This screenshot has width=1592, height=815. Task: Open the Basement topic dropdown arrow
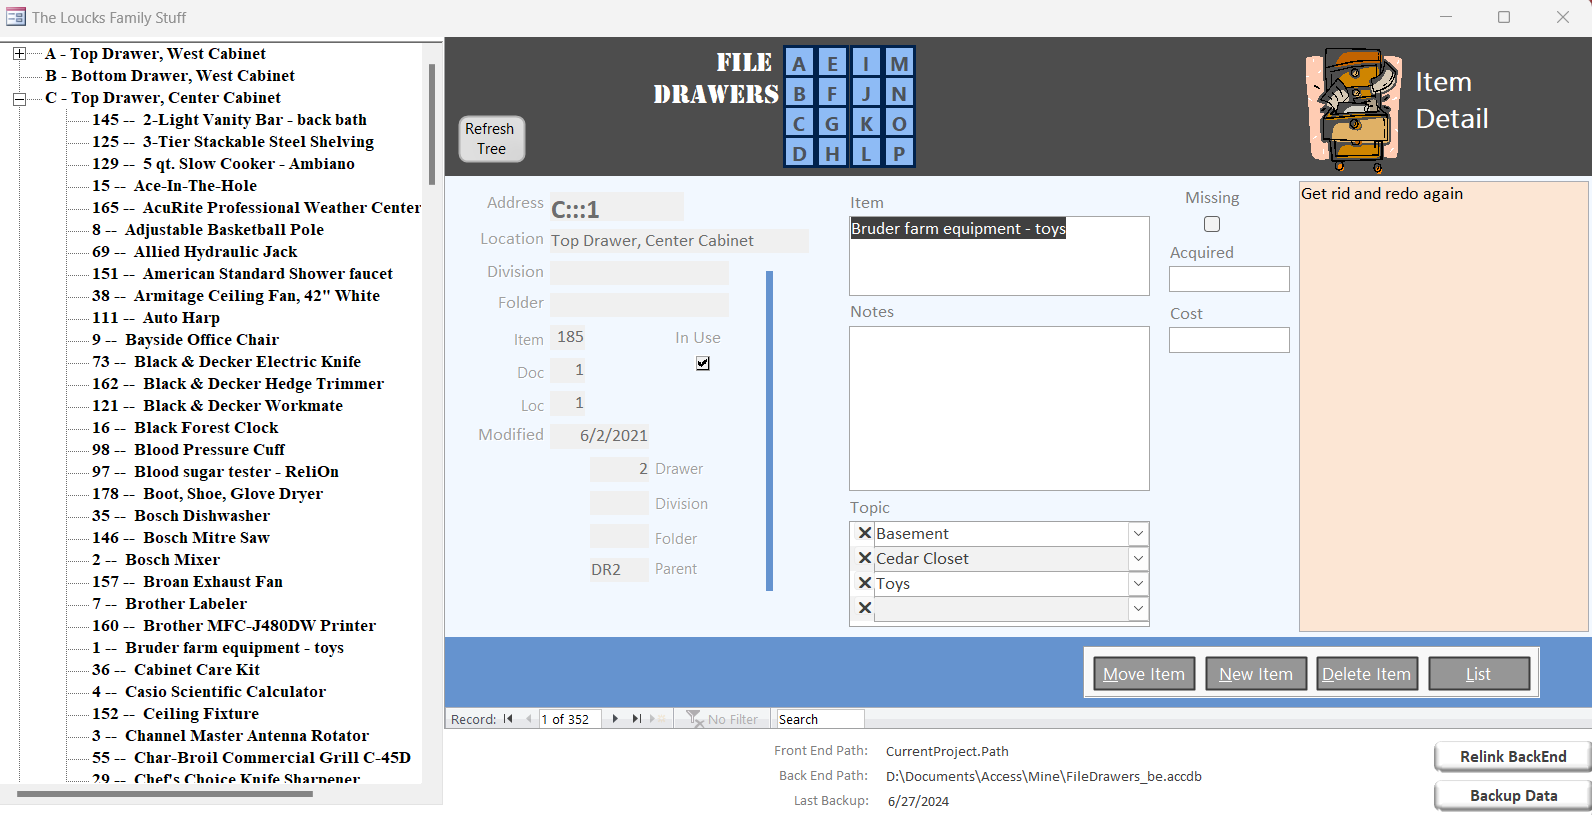(x=1138, y=534)
